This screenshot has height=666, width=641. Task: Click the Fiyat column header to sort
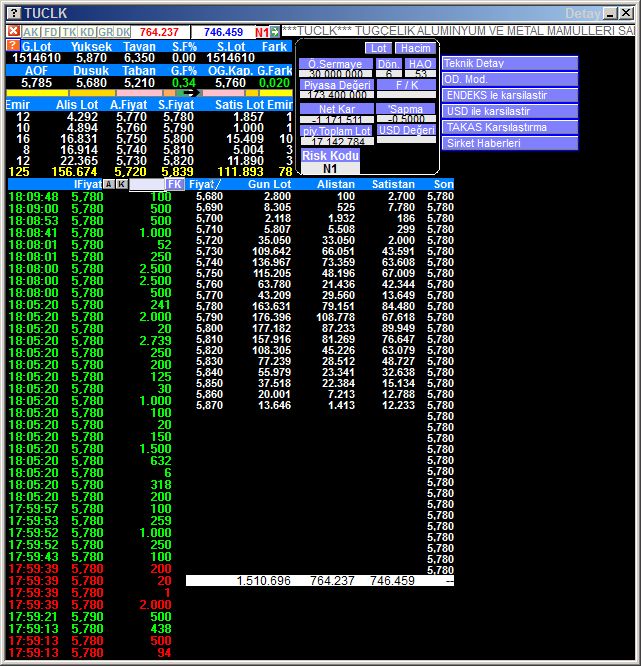coord(204,184)
